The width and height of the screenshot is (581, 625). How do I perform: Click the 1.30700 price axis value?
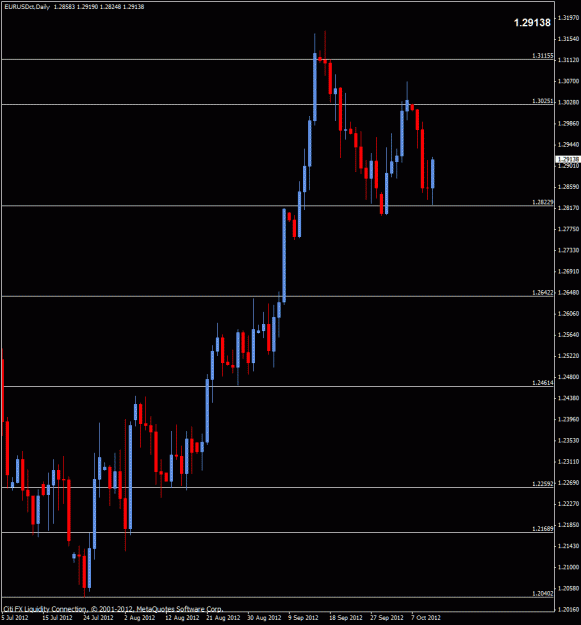click(x=568, y=81)
